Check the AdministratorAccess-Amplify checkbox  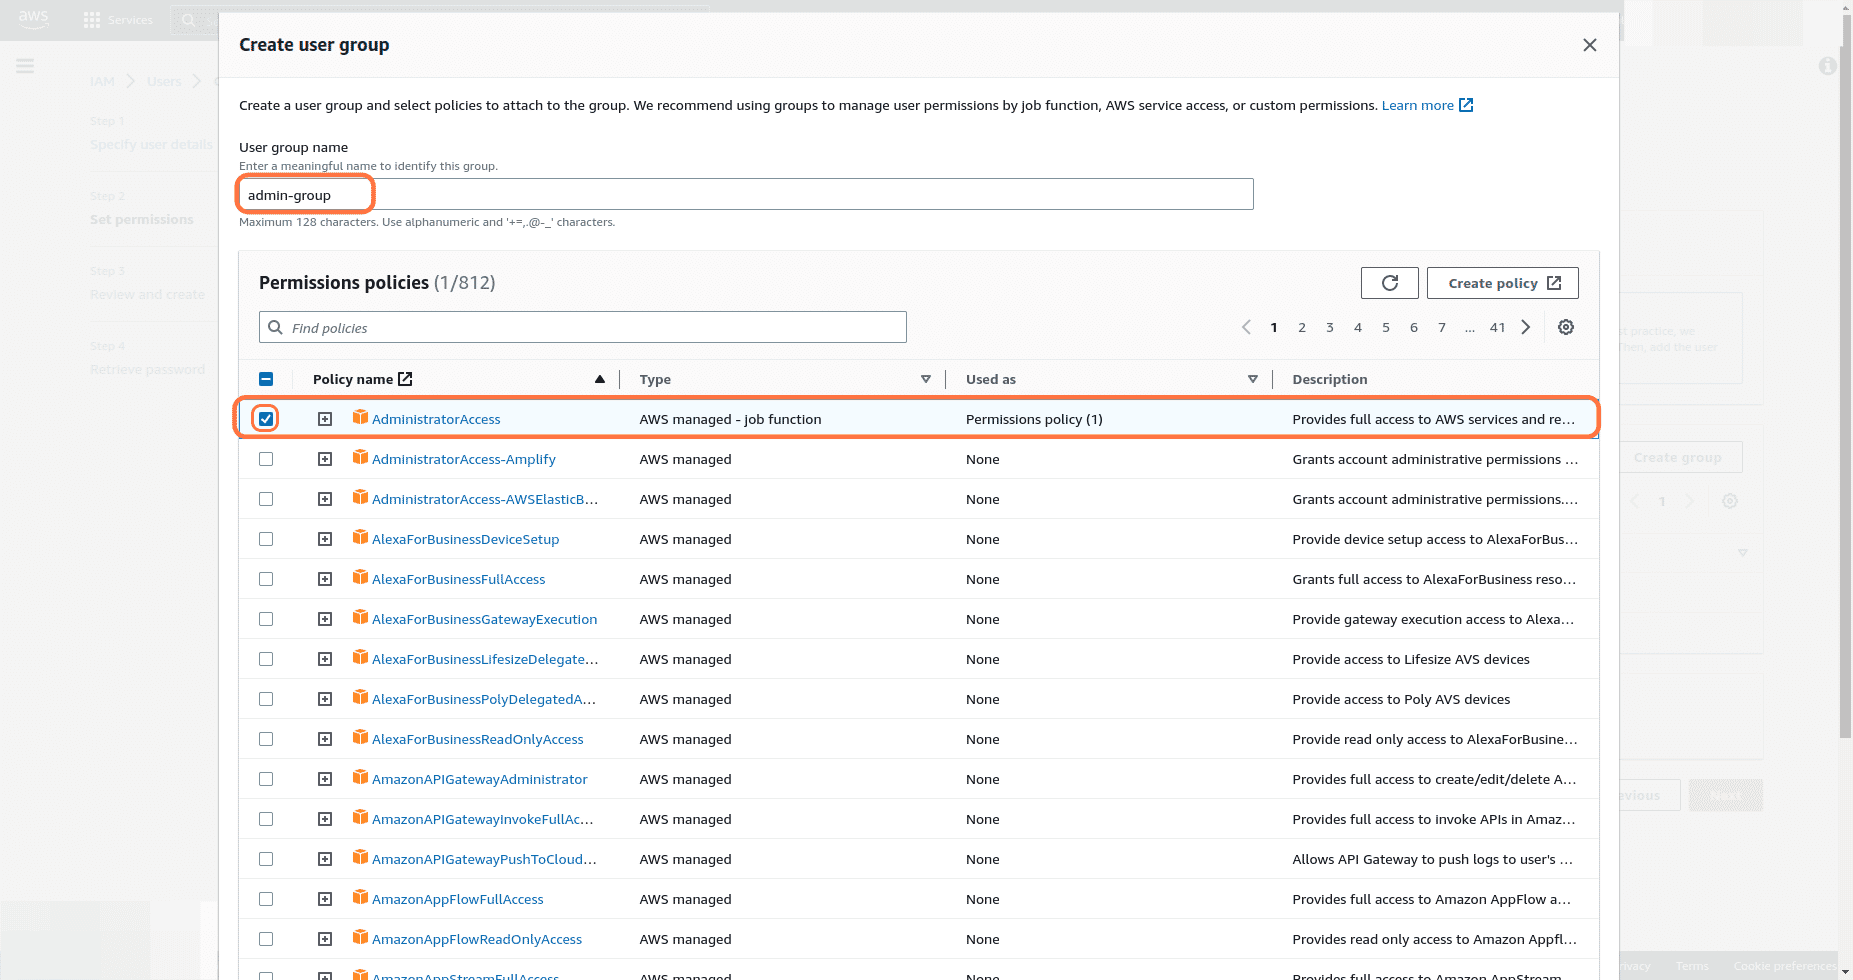pyautogui.click(x=266, y=459)
